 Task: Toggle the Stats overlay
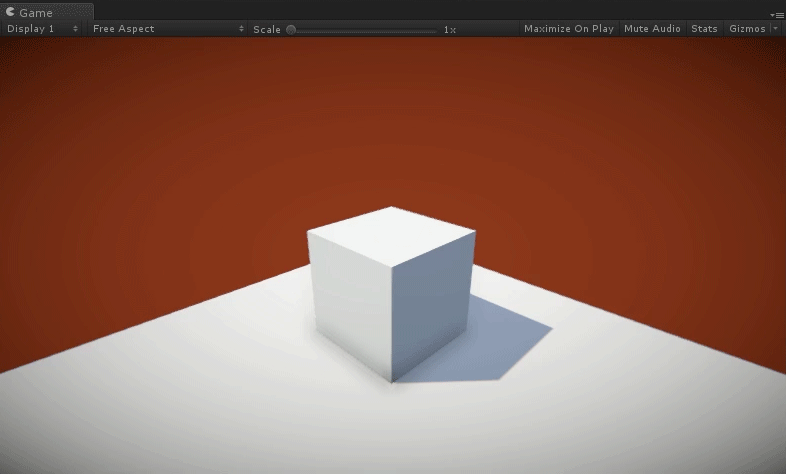pyautogui.click(x=704, y=29)
